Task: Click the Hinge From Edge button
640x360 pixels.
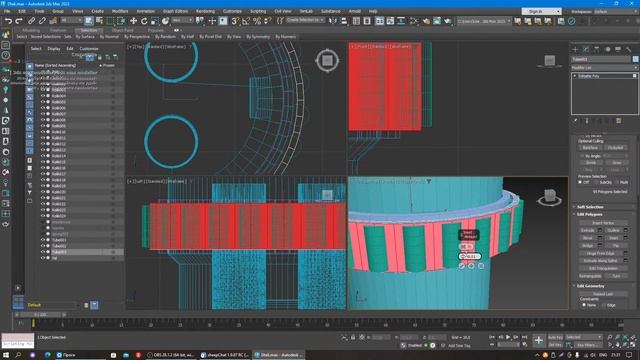Action: click(x=600, y=253)
